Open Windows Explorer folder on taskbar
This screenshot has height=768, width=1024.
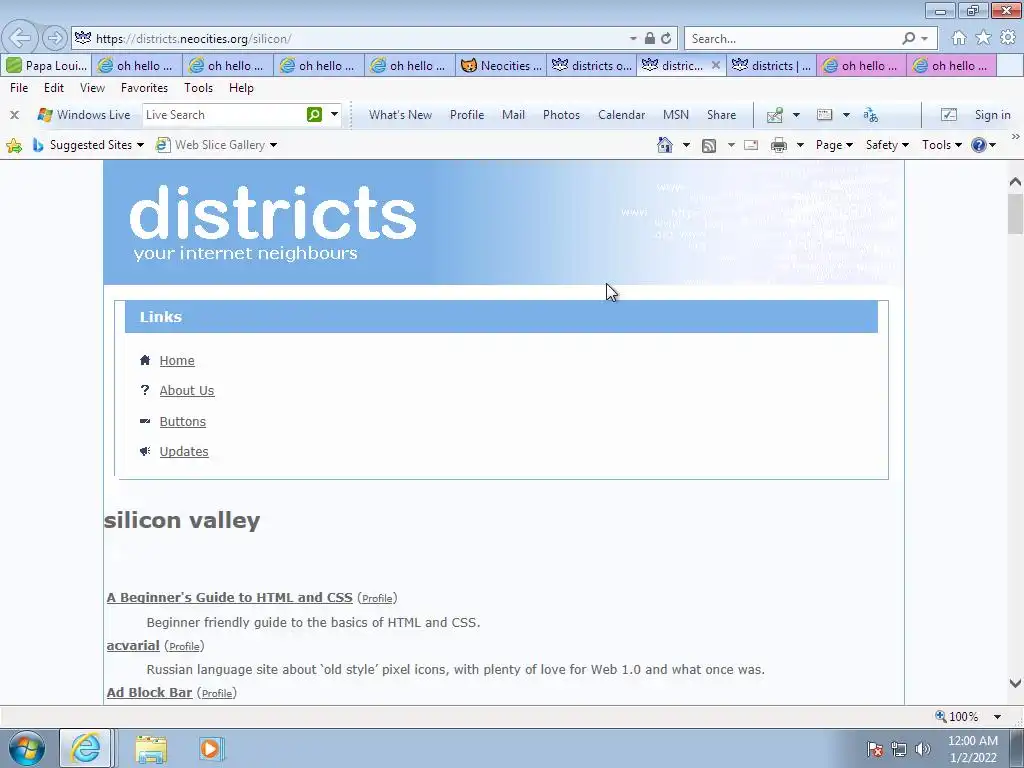click(151, 748)
